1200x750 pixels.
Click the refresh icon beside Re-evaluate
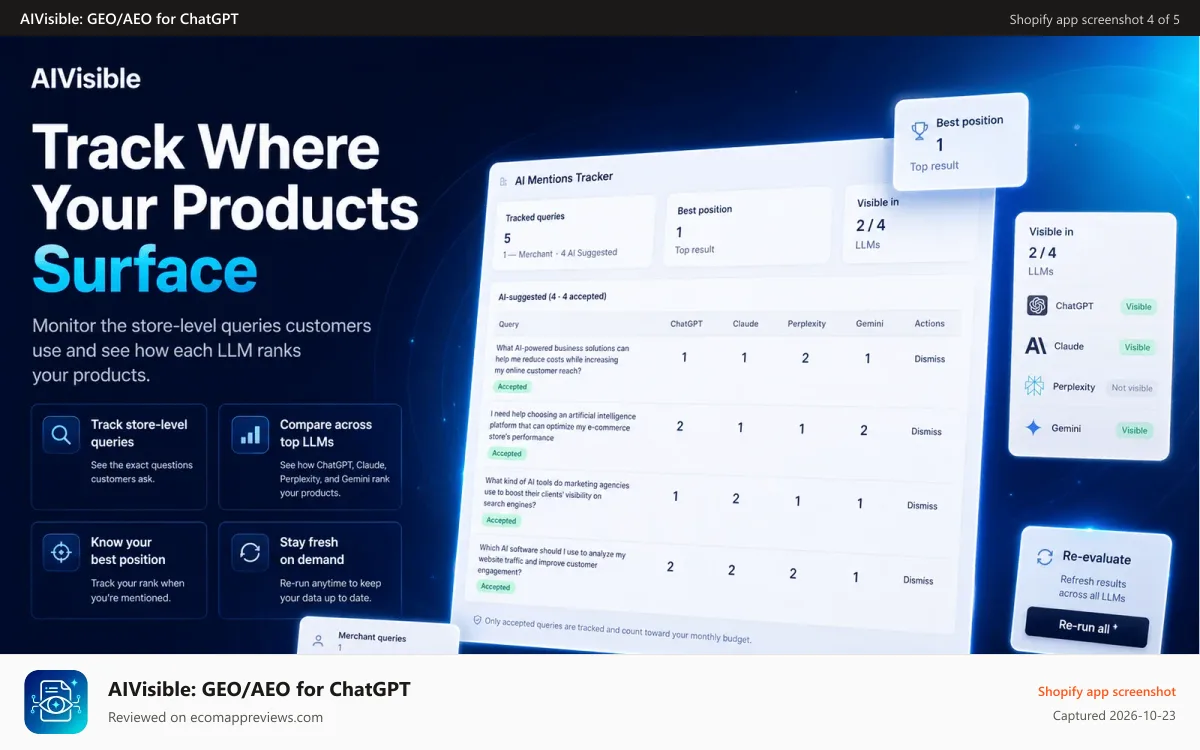[1045, 556]
